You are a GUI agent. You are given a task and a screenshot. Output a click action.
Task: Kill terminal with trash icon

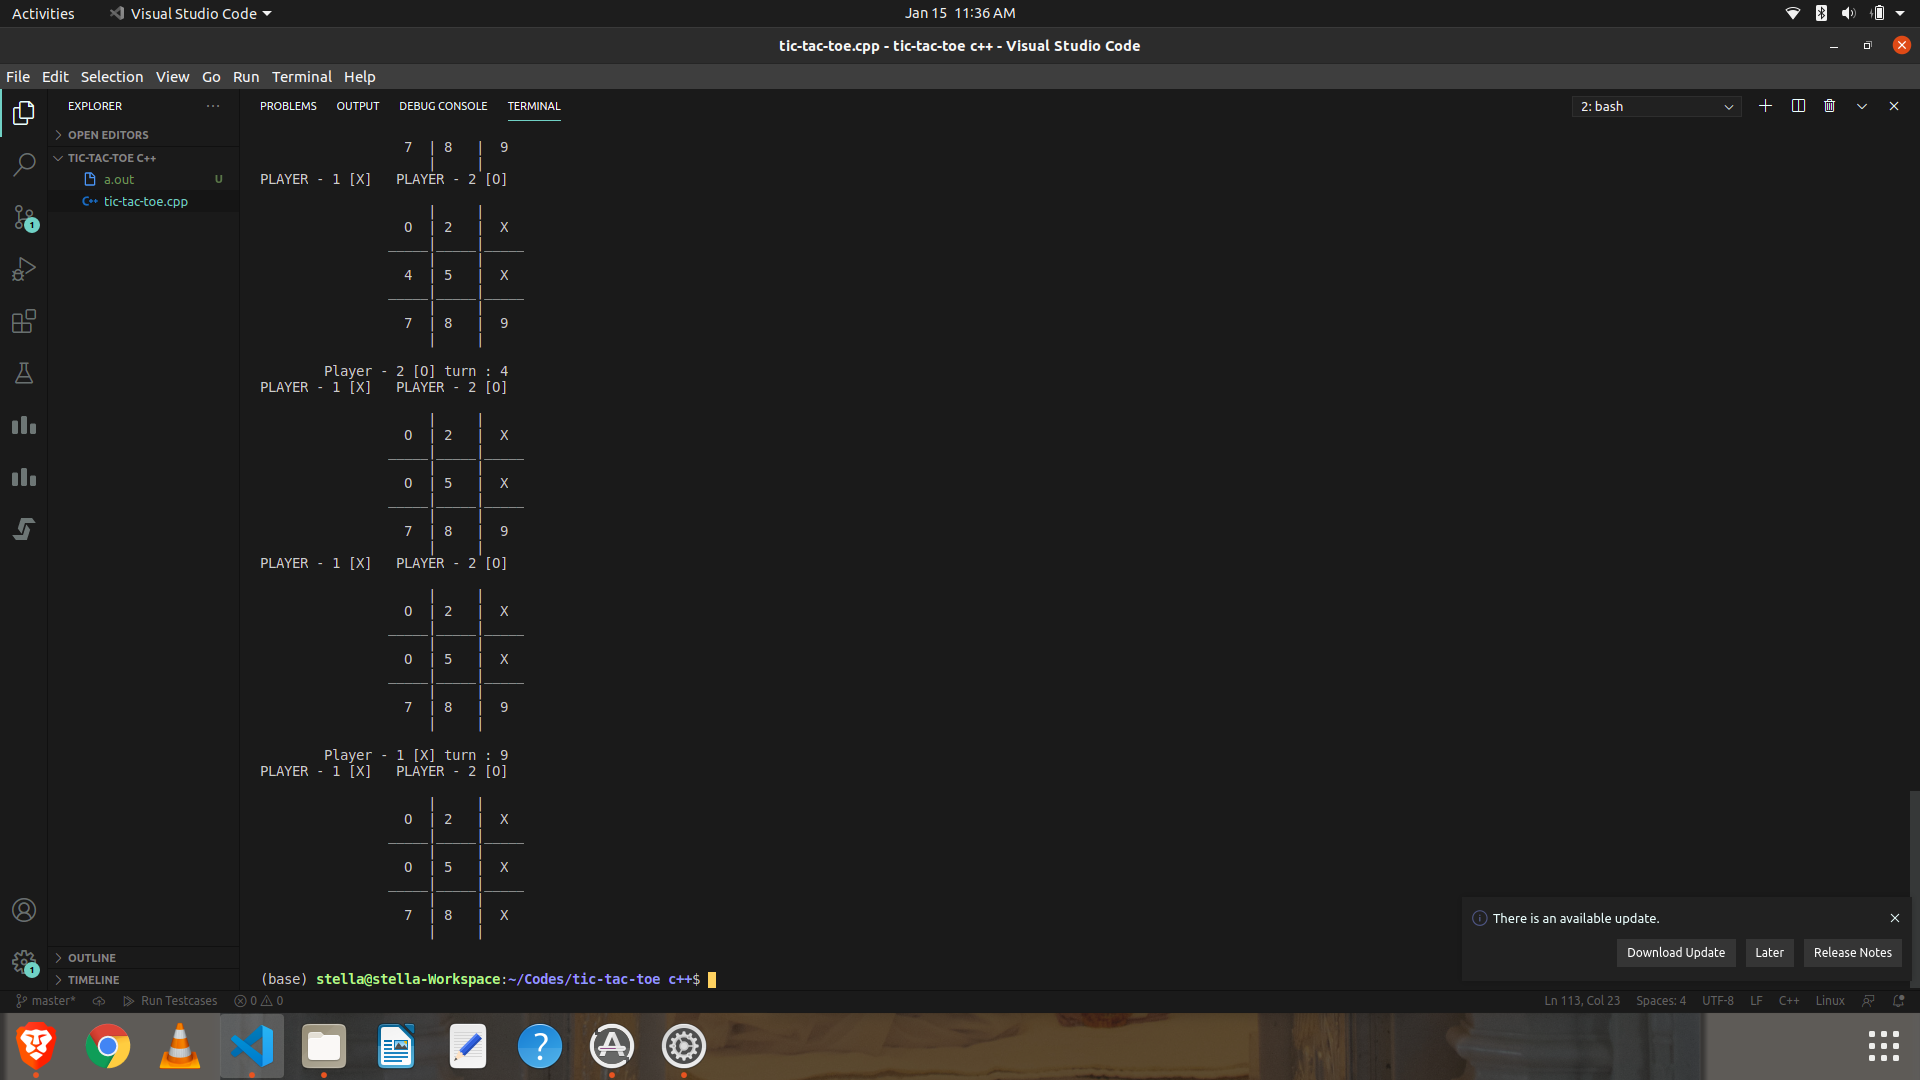1829,106
